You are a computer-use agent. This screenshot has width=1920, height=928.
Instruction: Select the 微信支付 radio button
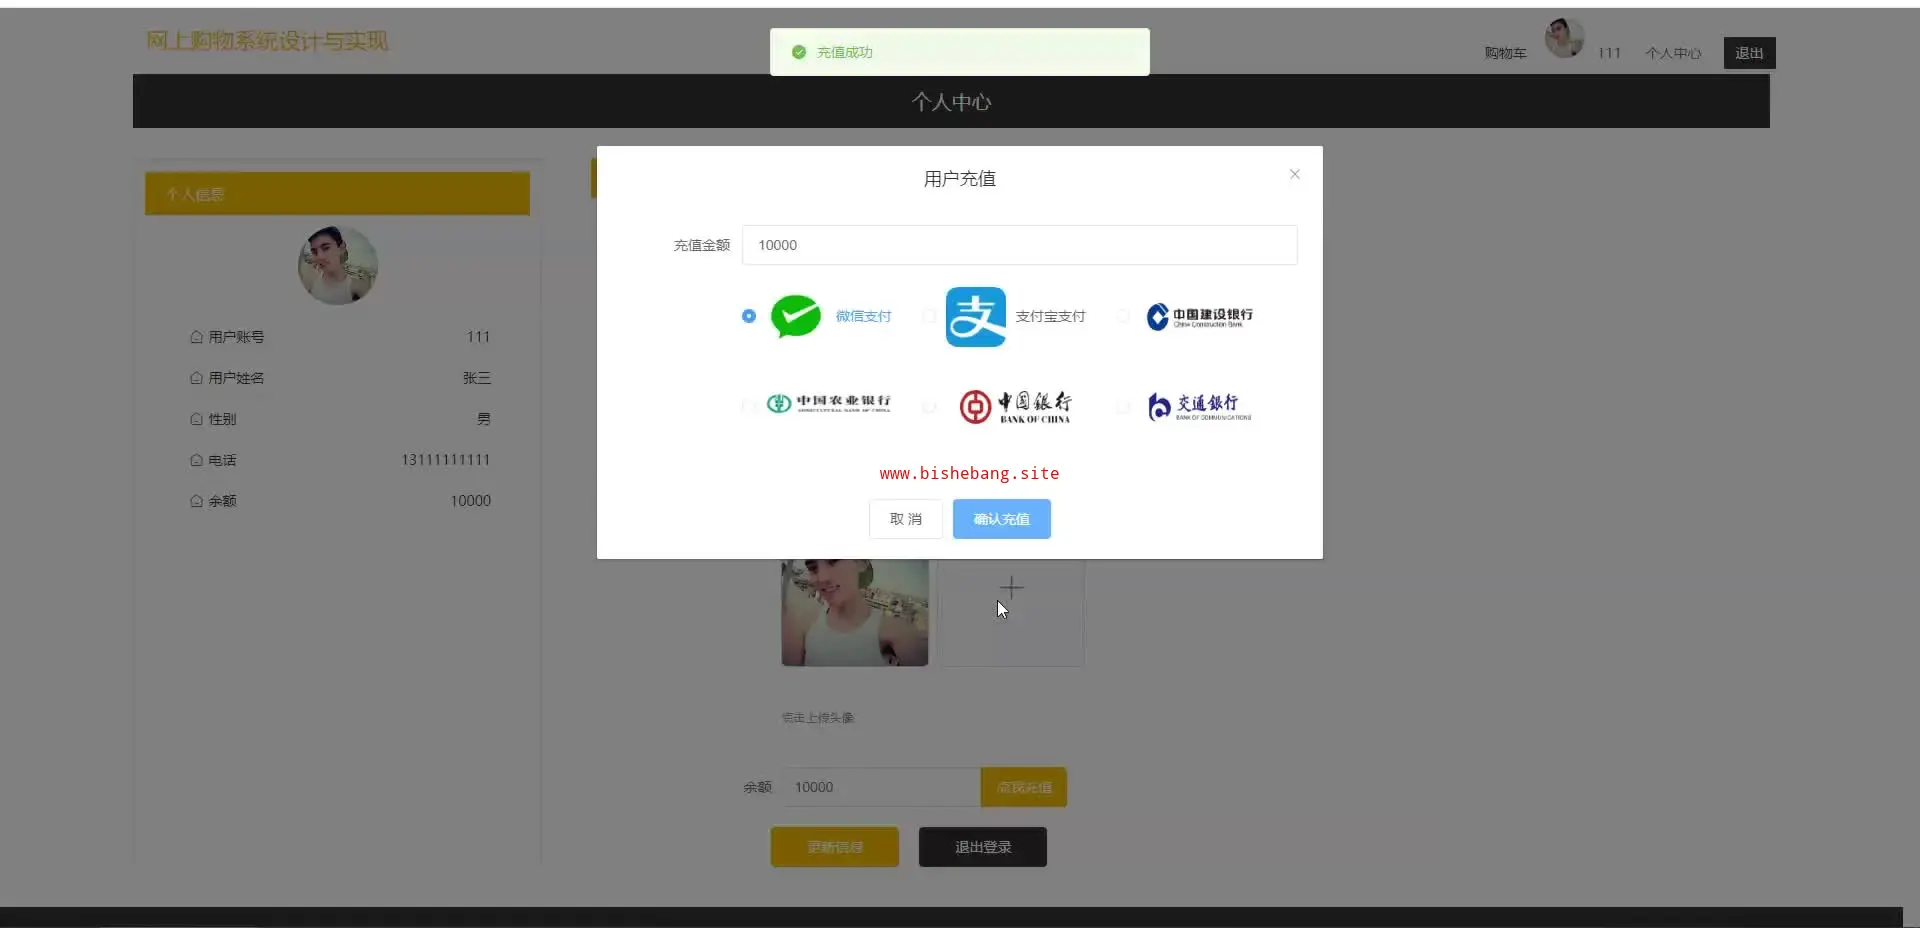[749, 316]
